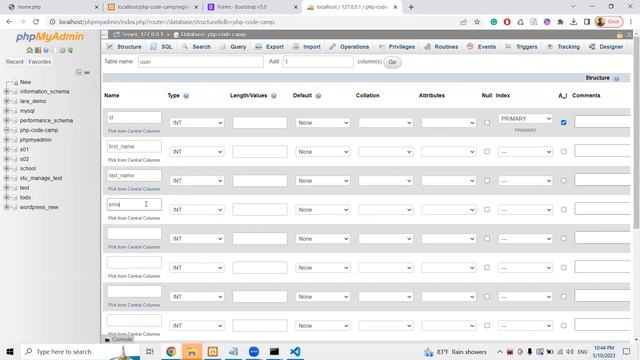640x360 pixels.
Task: Open phpMyAdmin documentation blue icon
Action: 46,50
